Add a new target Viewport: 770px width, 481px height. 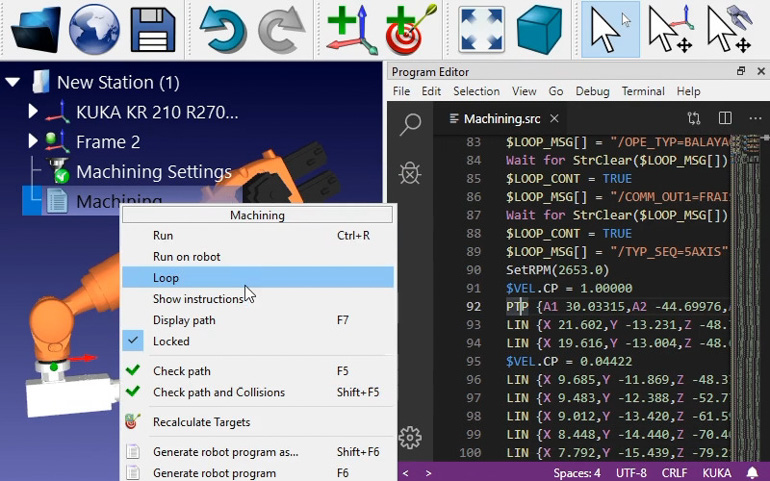411,29
